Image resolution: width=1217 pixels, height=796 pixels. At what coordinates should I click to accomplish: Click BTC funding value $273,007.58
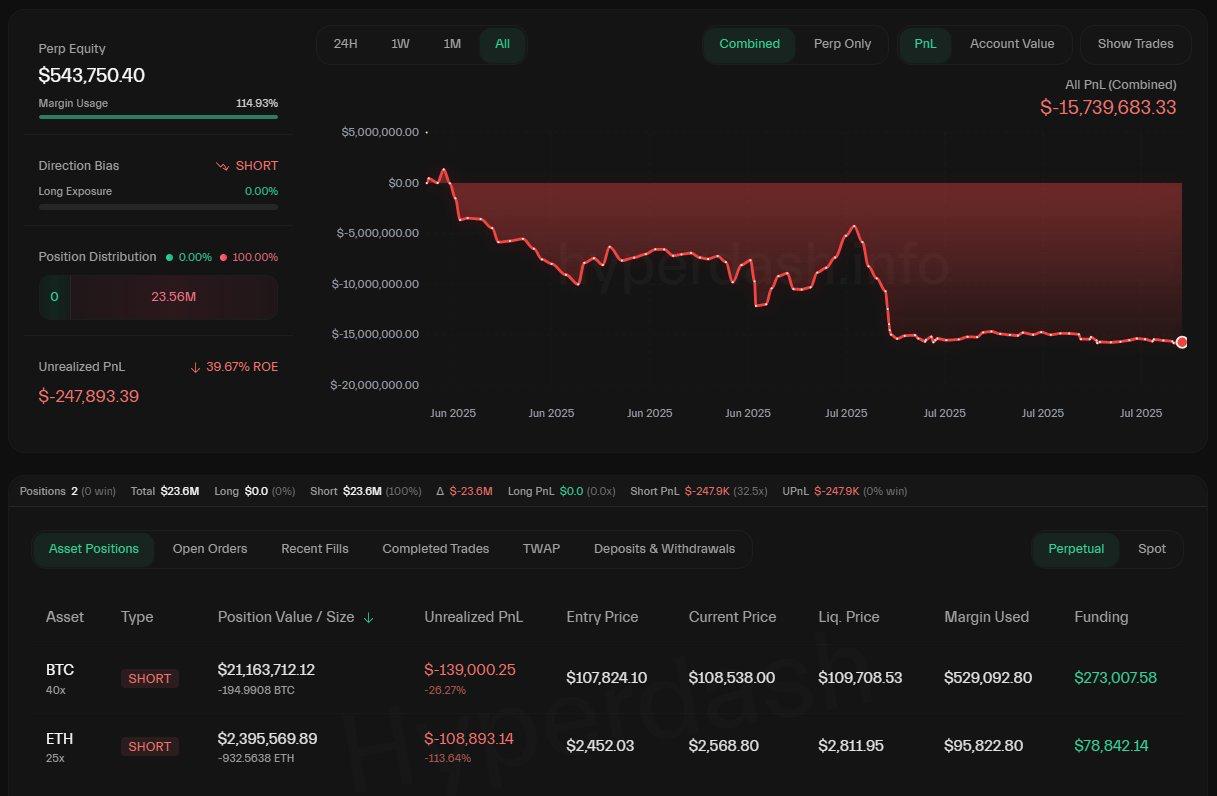pyautogui.click(x=1116, y=678)
